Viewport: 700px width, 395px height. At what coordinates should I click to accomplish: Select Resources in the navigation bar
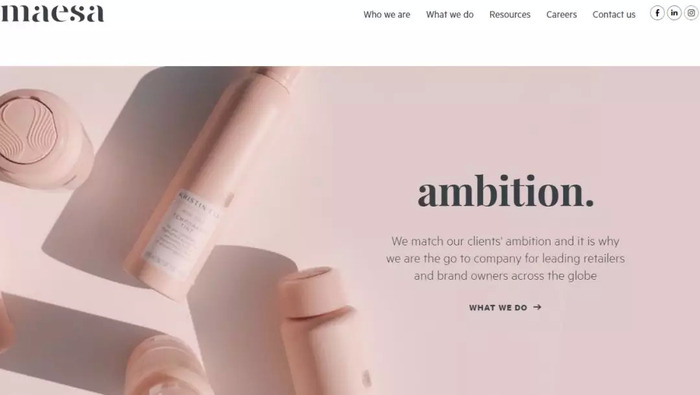coord(510,15)
